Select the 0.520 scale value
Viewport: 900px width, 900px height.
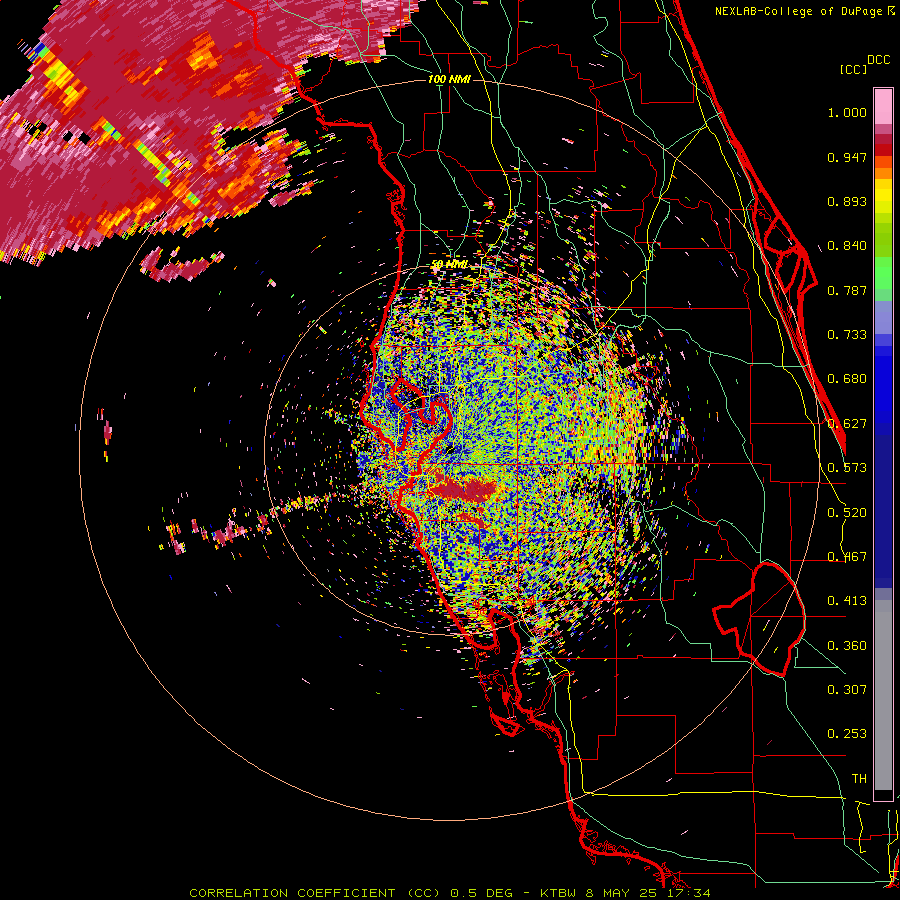click(847, 513)
